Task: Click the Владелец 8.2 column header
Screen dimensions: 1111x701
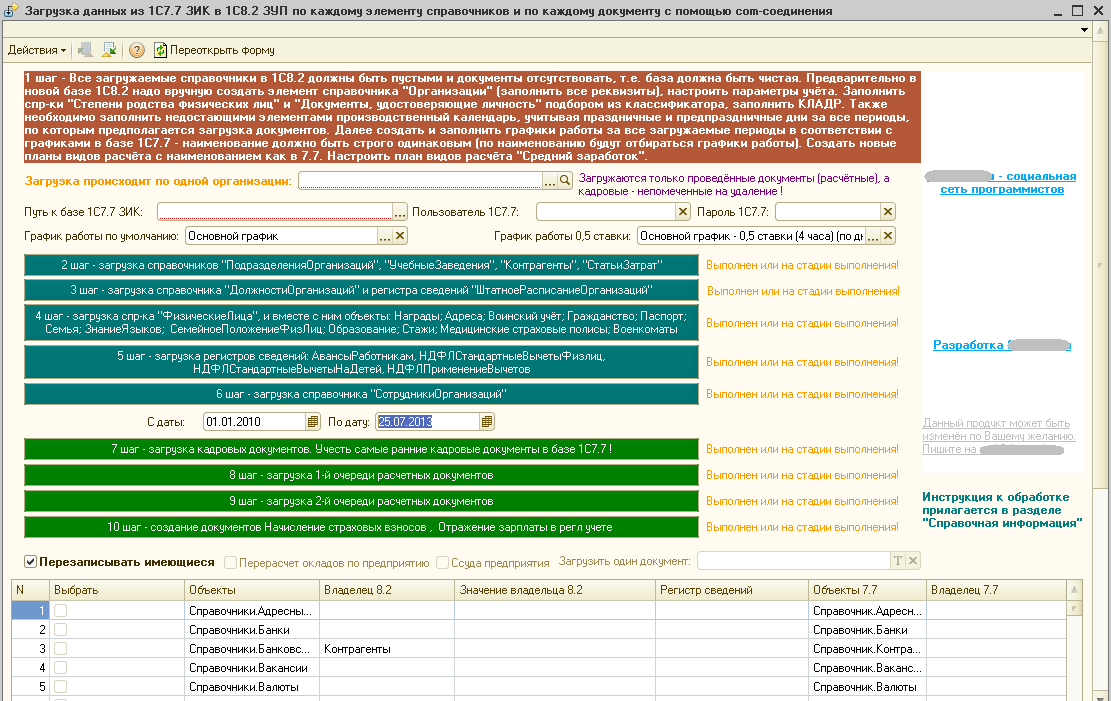Action: pos(387,590)
